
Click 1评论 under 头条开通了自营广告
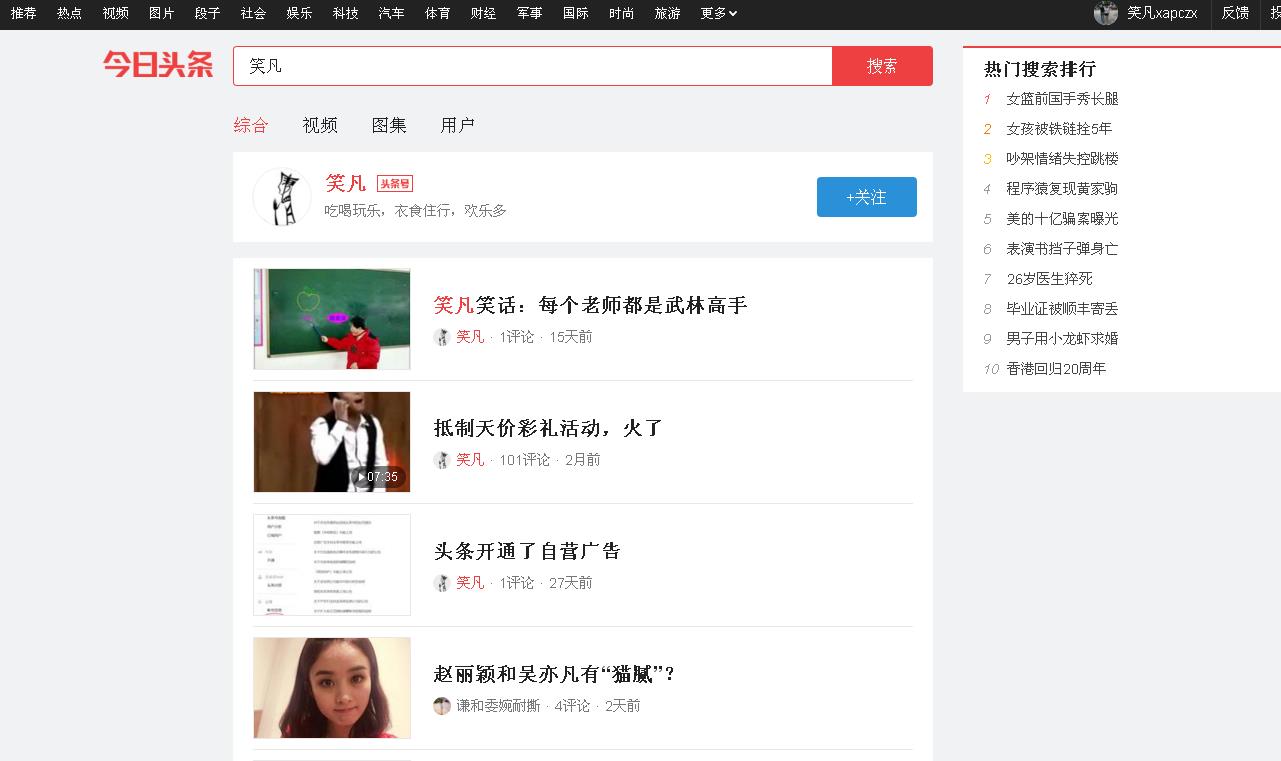[517, 583]
